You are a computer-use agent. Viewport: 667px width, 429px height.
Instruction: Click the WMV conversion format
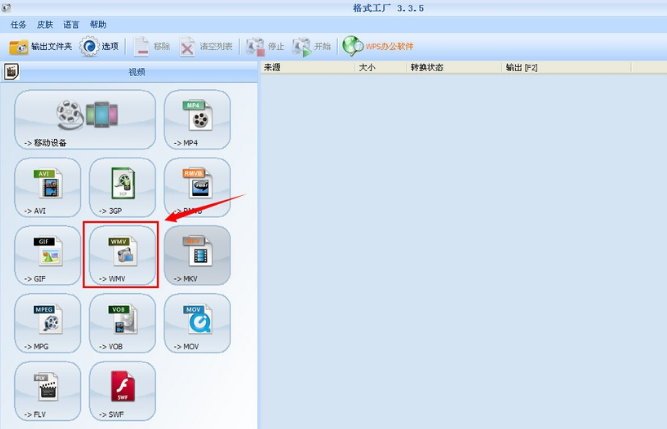pyautogui.click(x=123, y=255)
